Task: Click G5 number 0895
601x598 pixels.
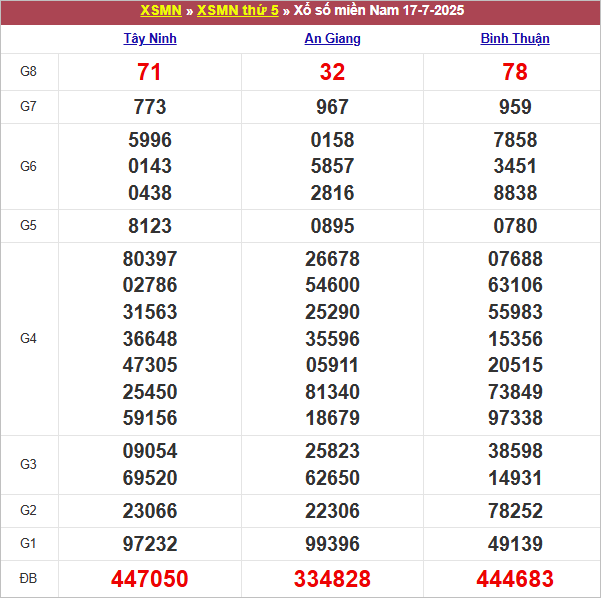Action: pos(332,226)
